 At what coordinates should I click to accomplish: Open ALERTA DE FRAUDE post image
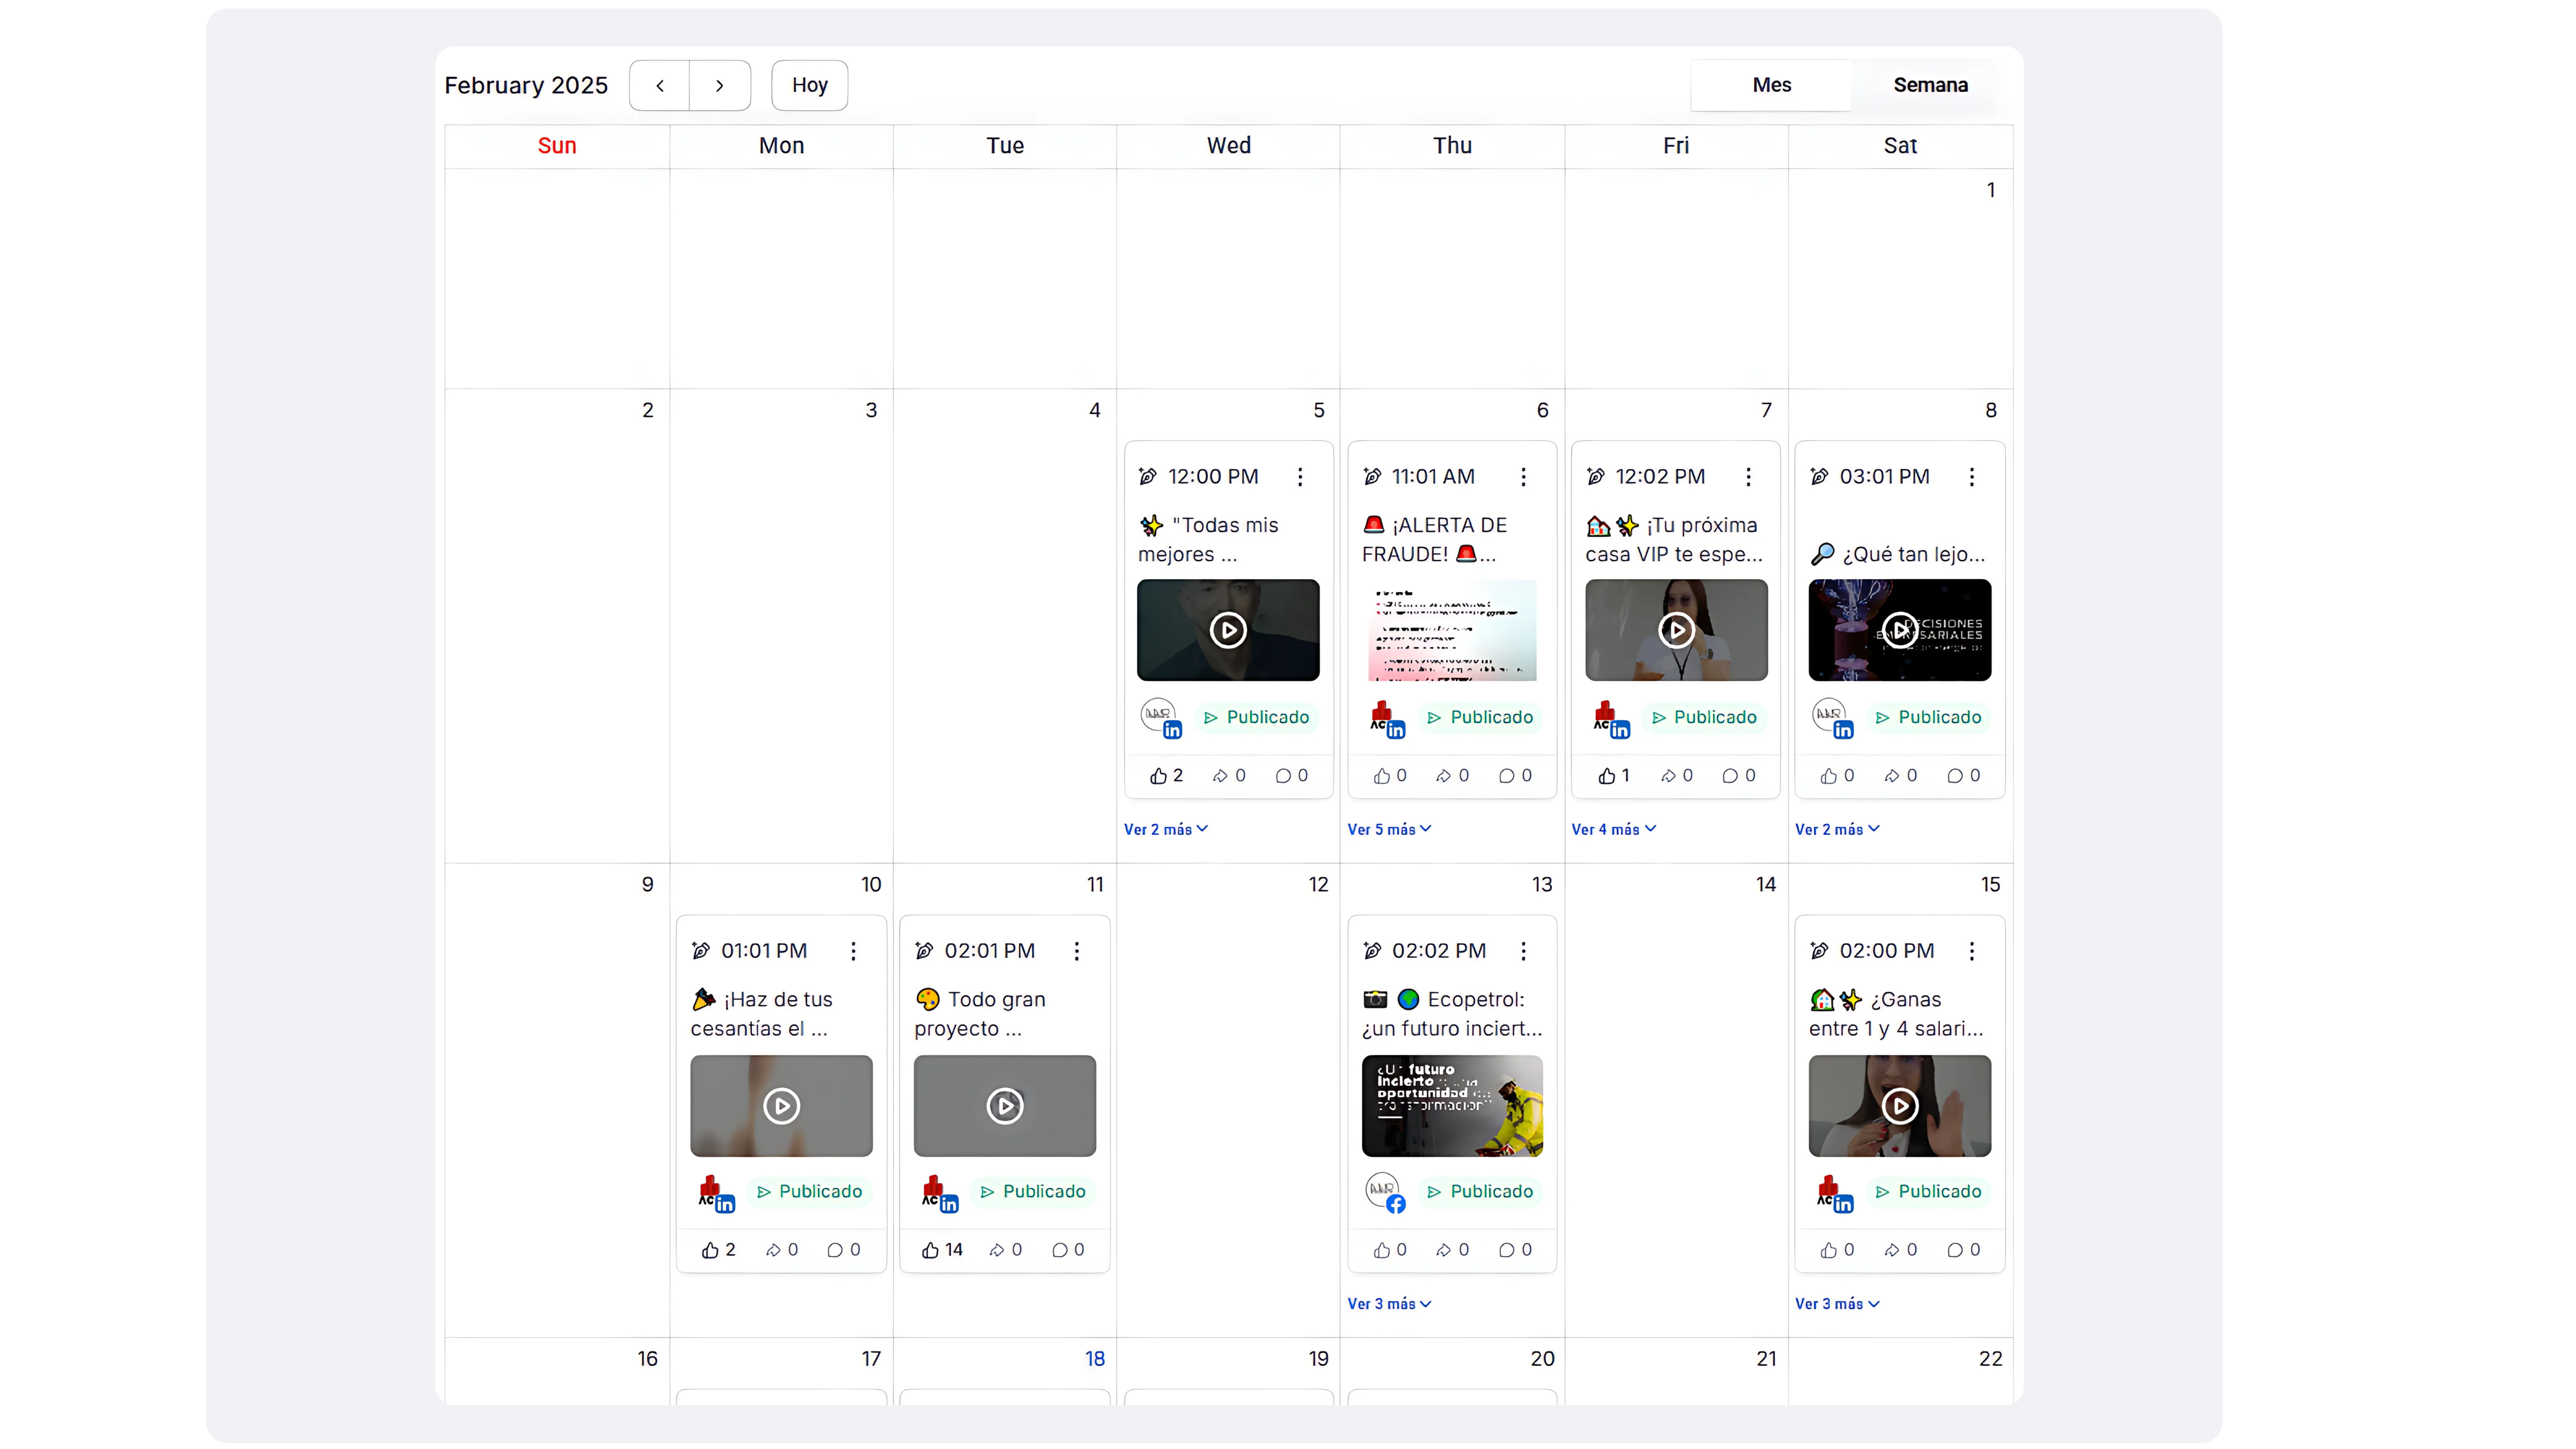point(1452,630)
